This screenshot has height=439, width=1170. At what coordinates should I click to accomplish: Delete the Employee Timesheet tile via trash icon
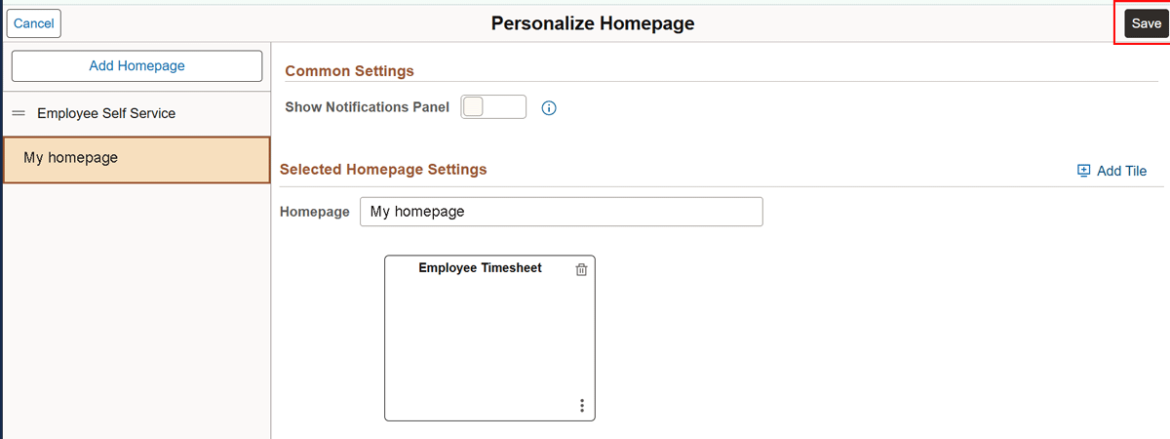581,270
